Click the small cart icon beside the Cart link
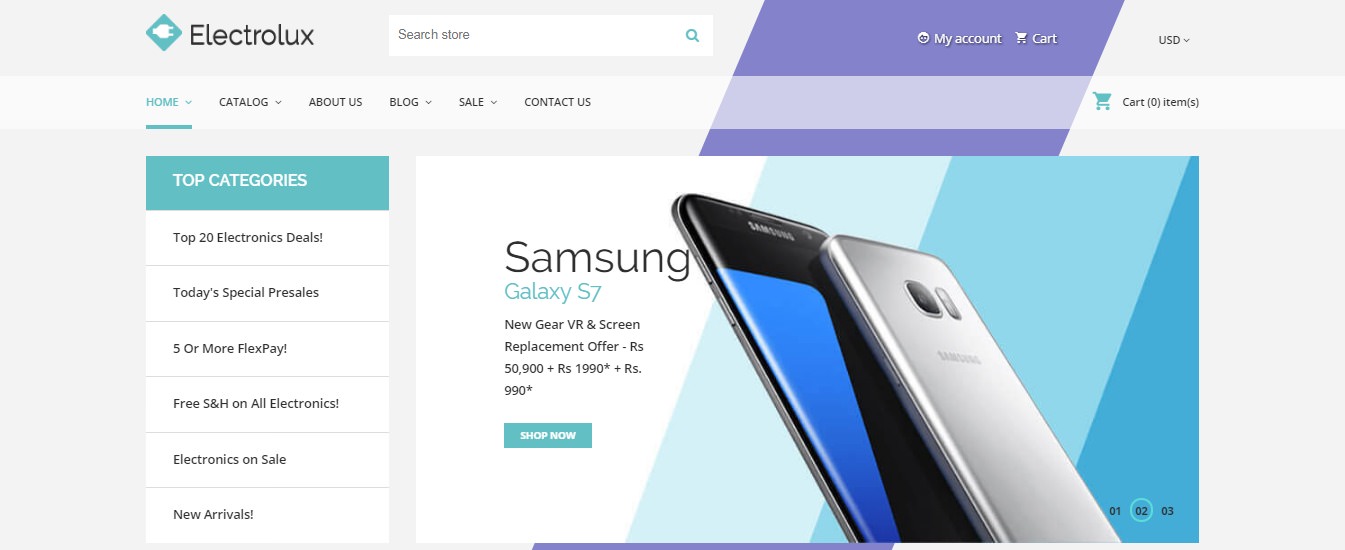Viewport: 1345px width, 550px height. tap(1021, 38)
